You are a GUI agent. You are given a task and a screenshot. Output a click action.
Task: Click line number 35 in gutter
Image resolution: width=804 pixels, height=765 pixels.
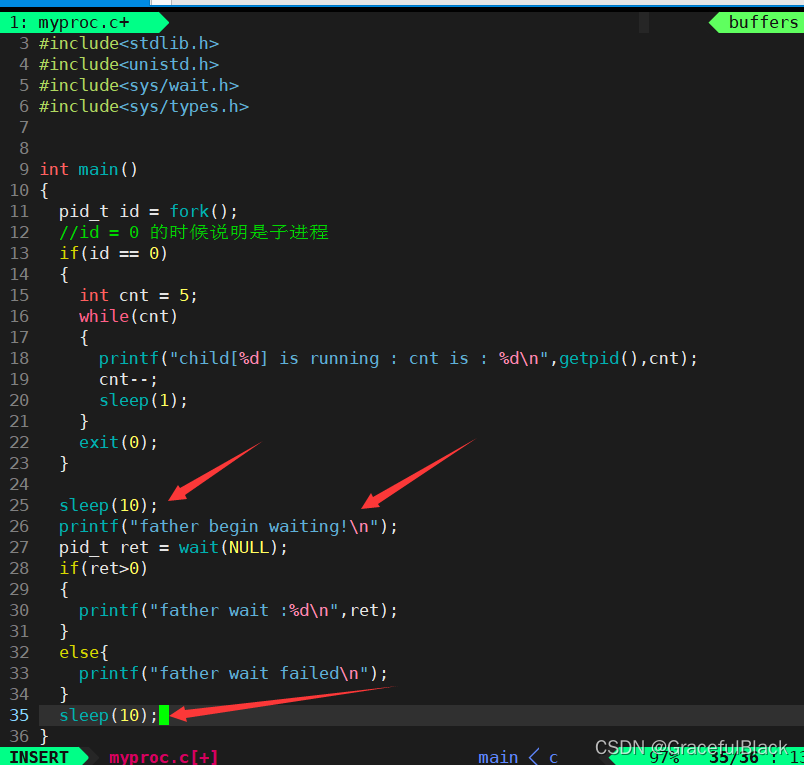(x=19, y=715)
